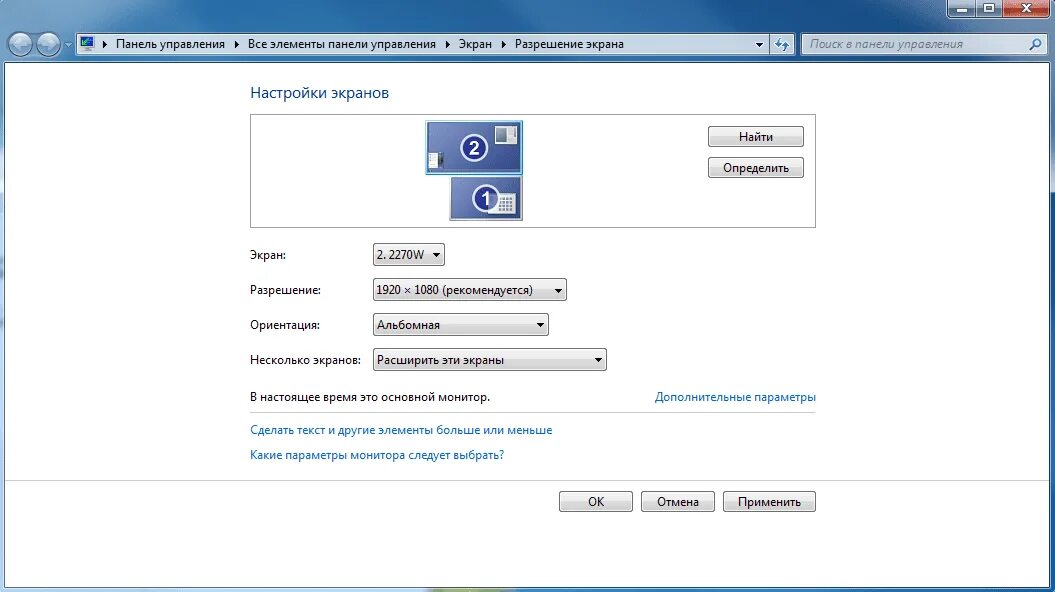Click the Control Panel icon in address bar
Viewport: 1055px width, 592px height.
pyautogui.click(x=87, y=44)
